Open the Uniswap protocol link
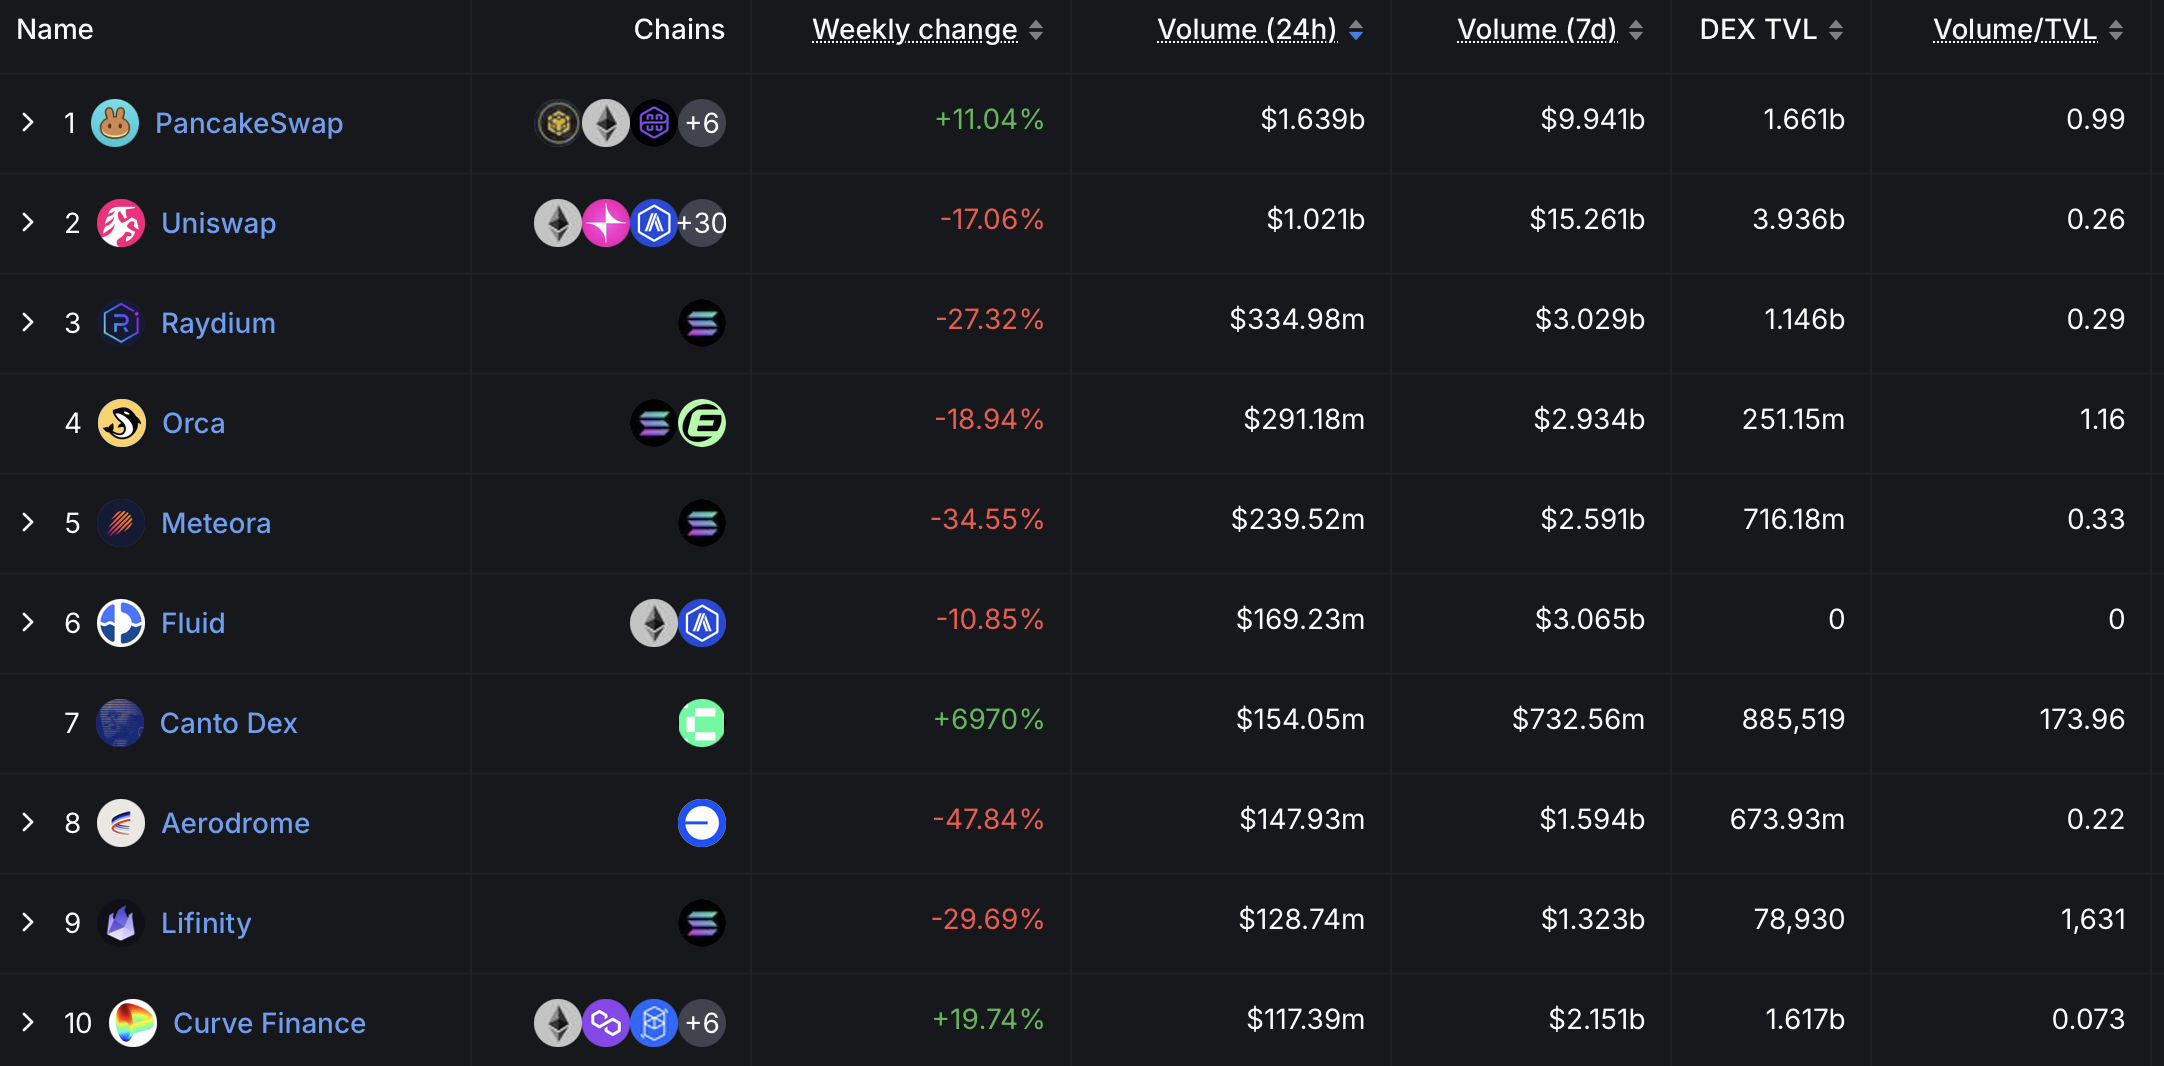The height and width of the screenshot is (1066, 2164). (219, 223)
